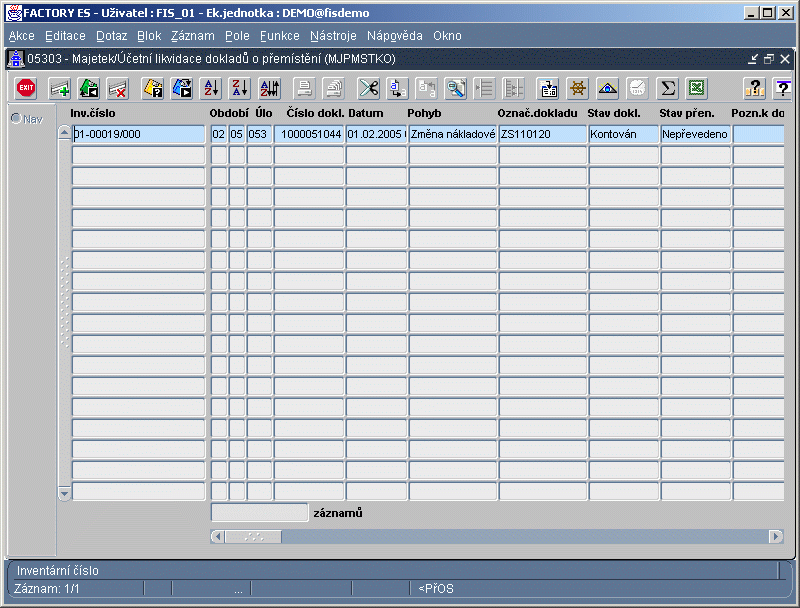Open the Záznam menu
This screenshot has height=608, width=800.
point(193,36)
